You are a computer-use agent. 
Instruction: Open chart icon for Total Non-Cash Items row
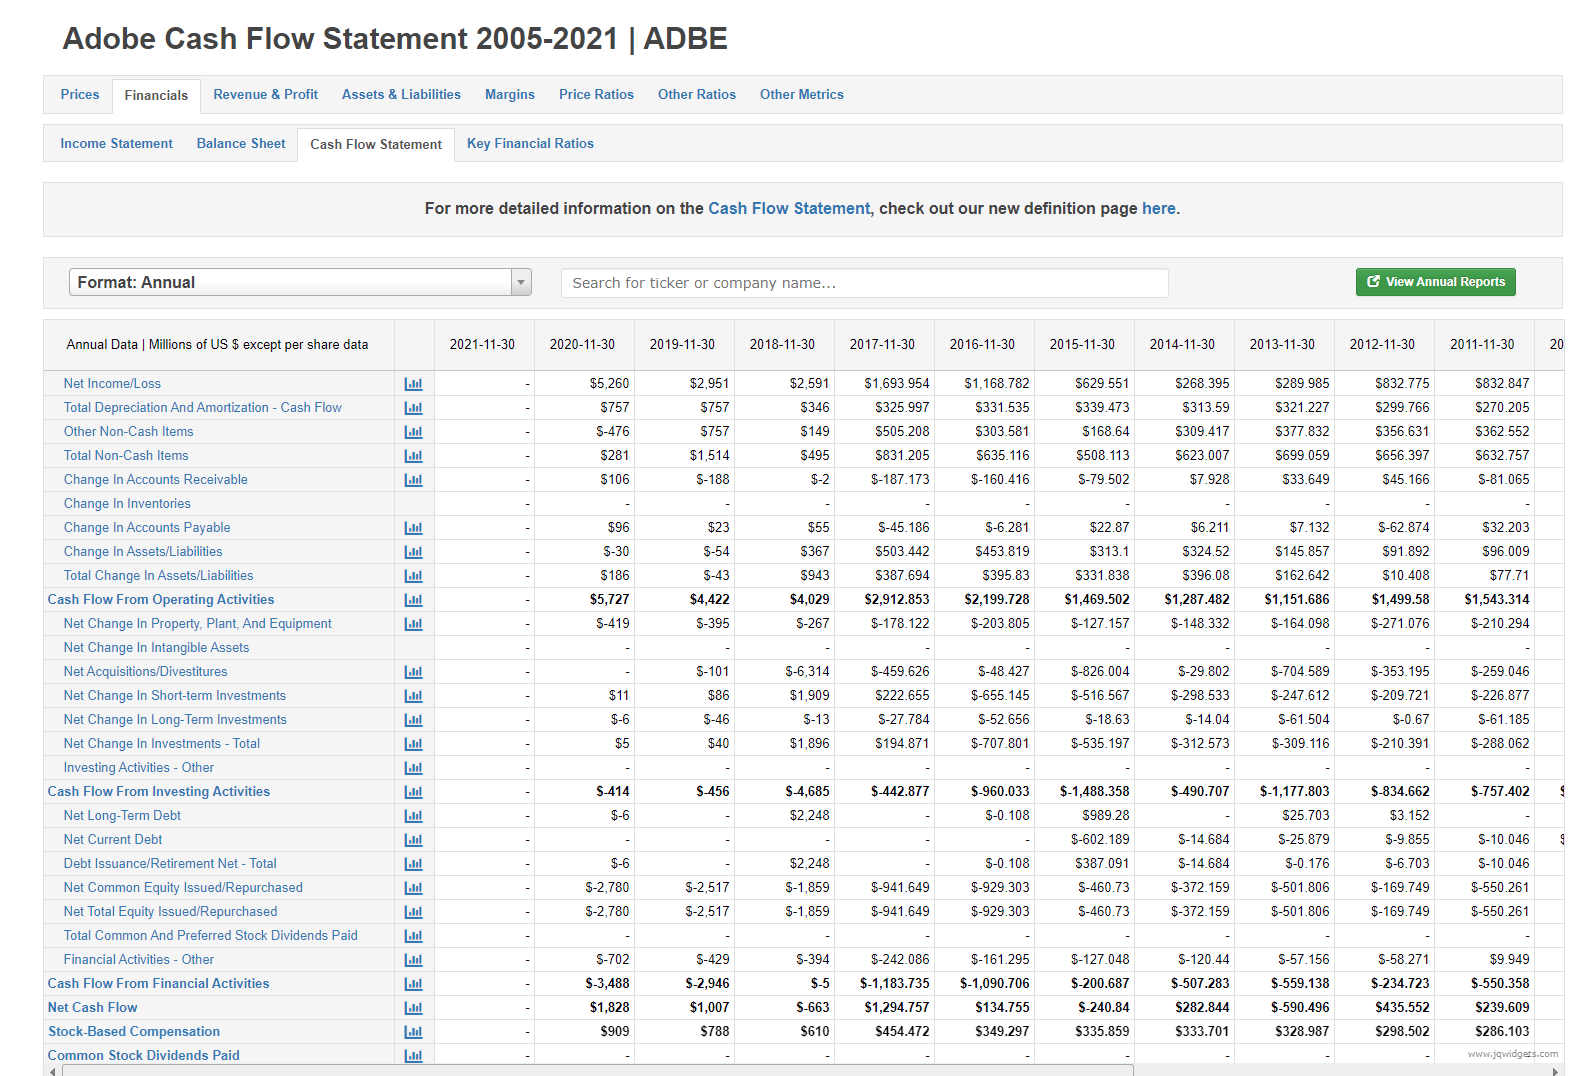click(413, 456)
